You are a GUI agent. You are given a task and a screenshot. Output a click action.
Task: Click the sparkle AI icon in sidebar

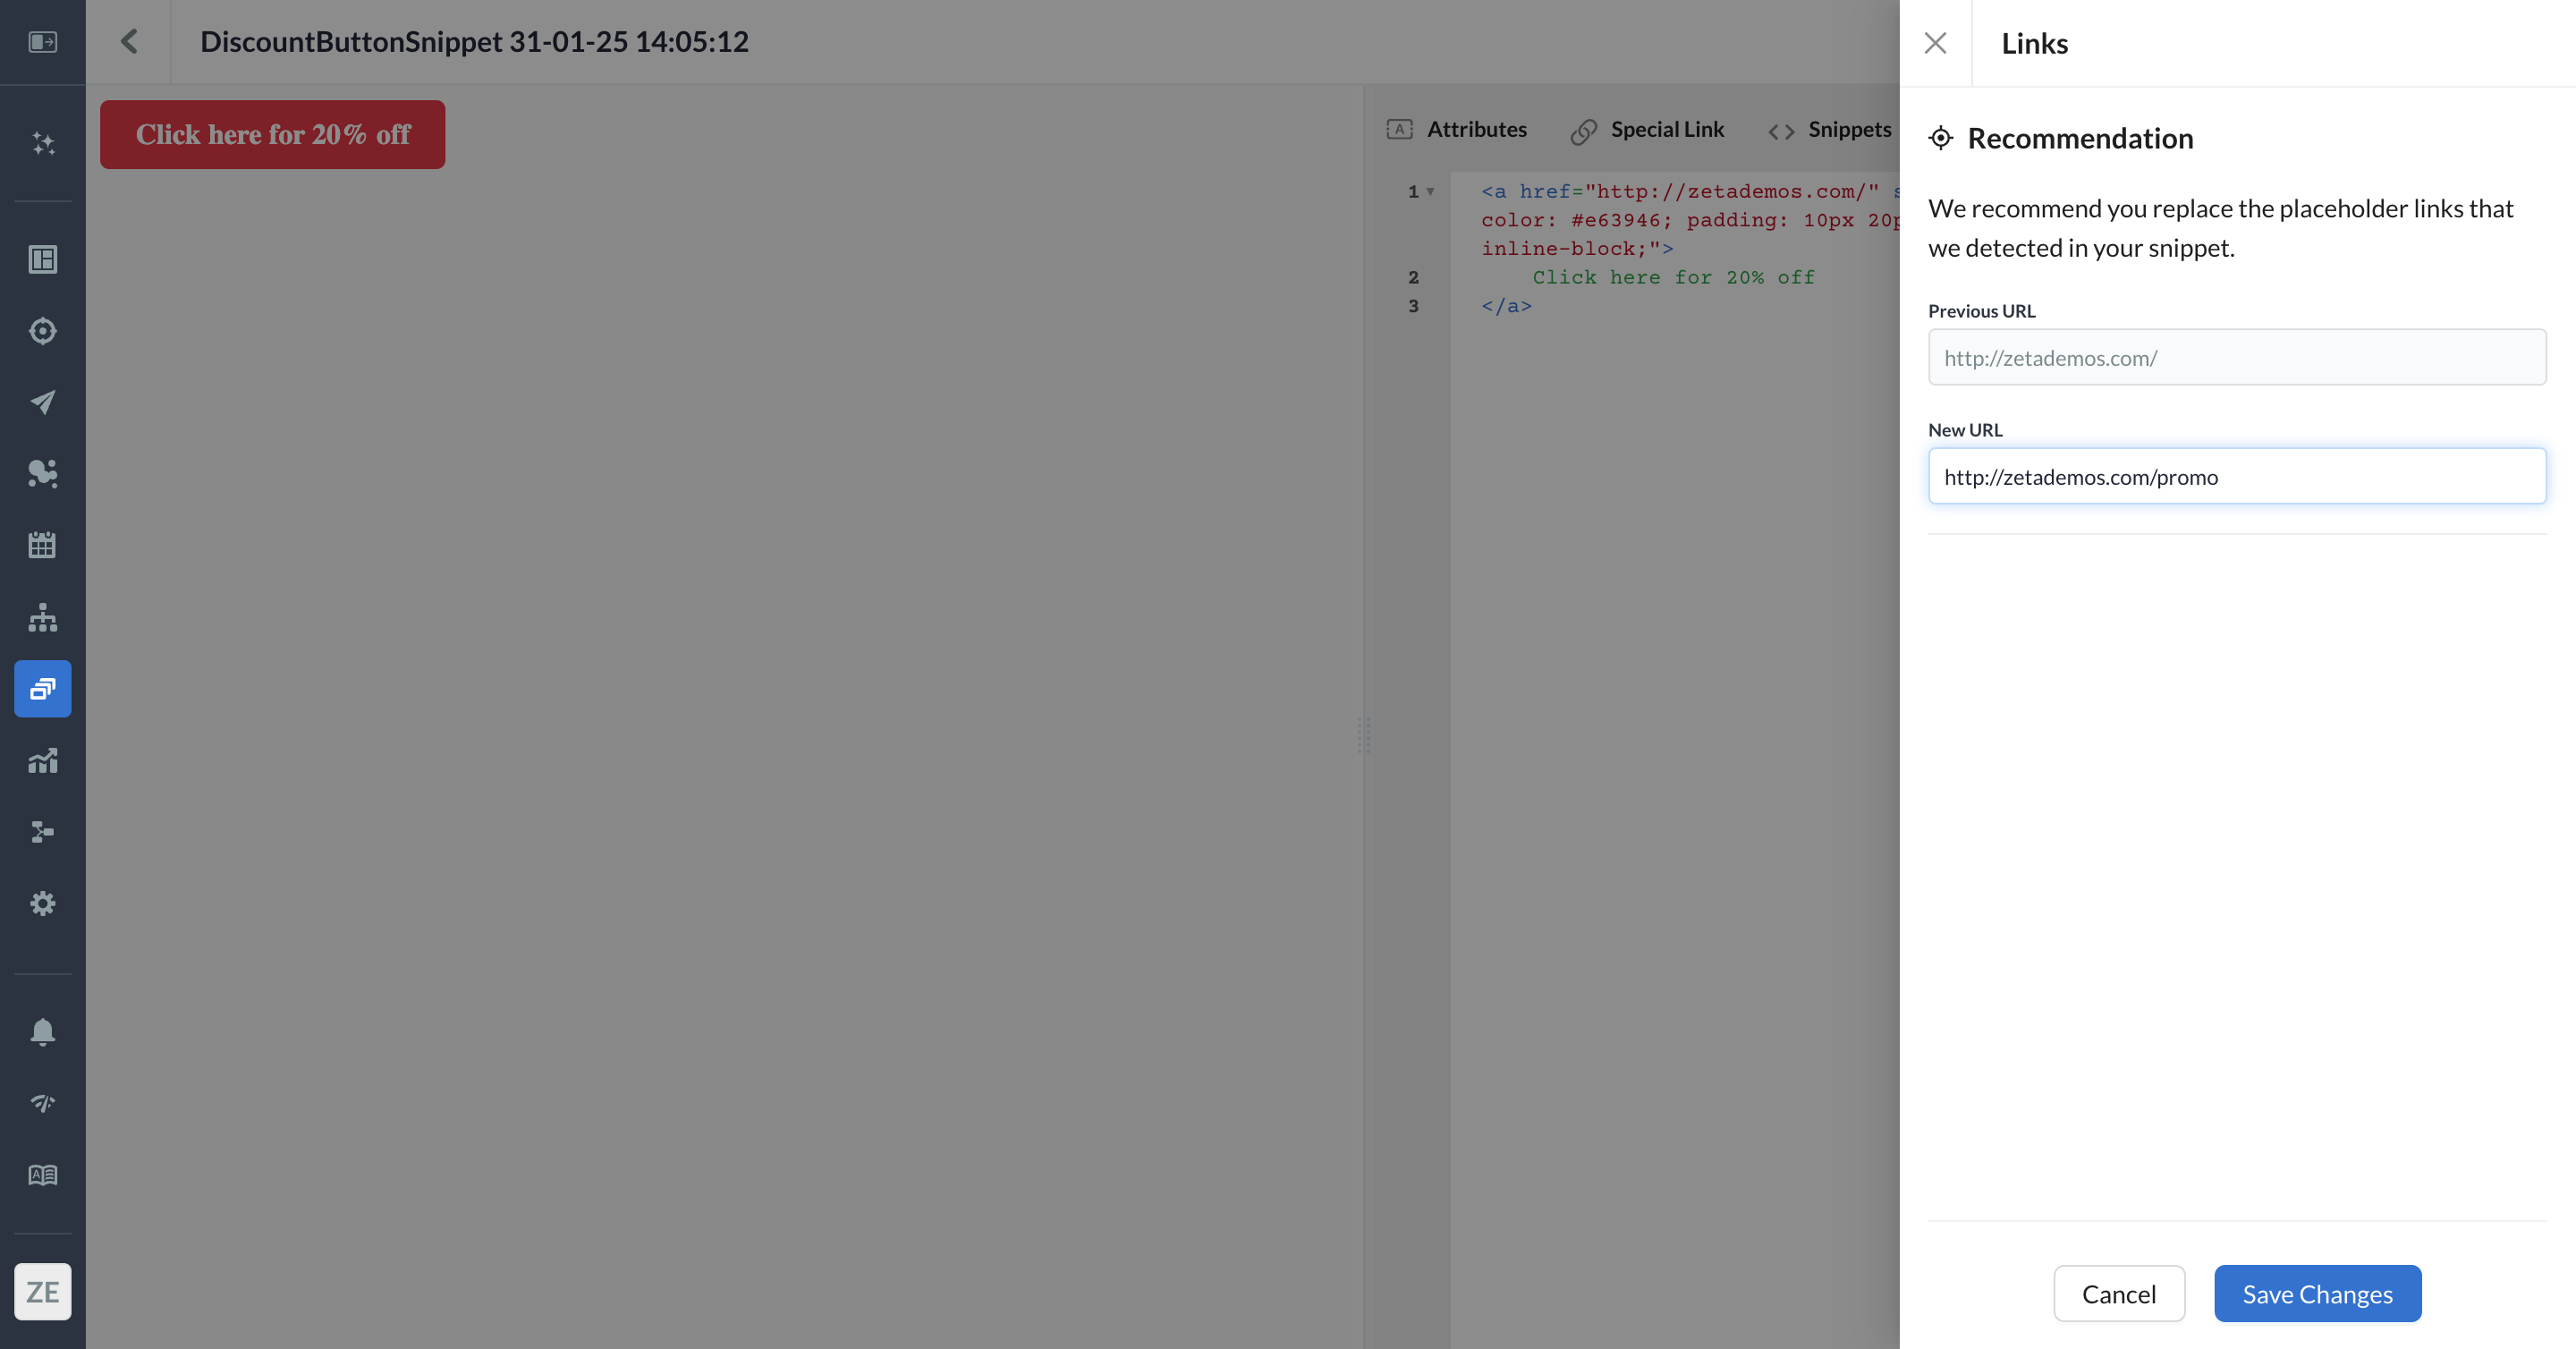click(x=42, y=143)
